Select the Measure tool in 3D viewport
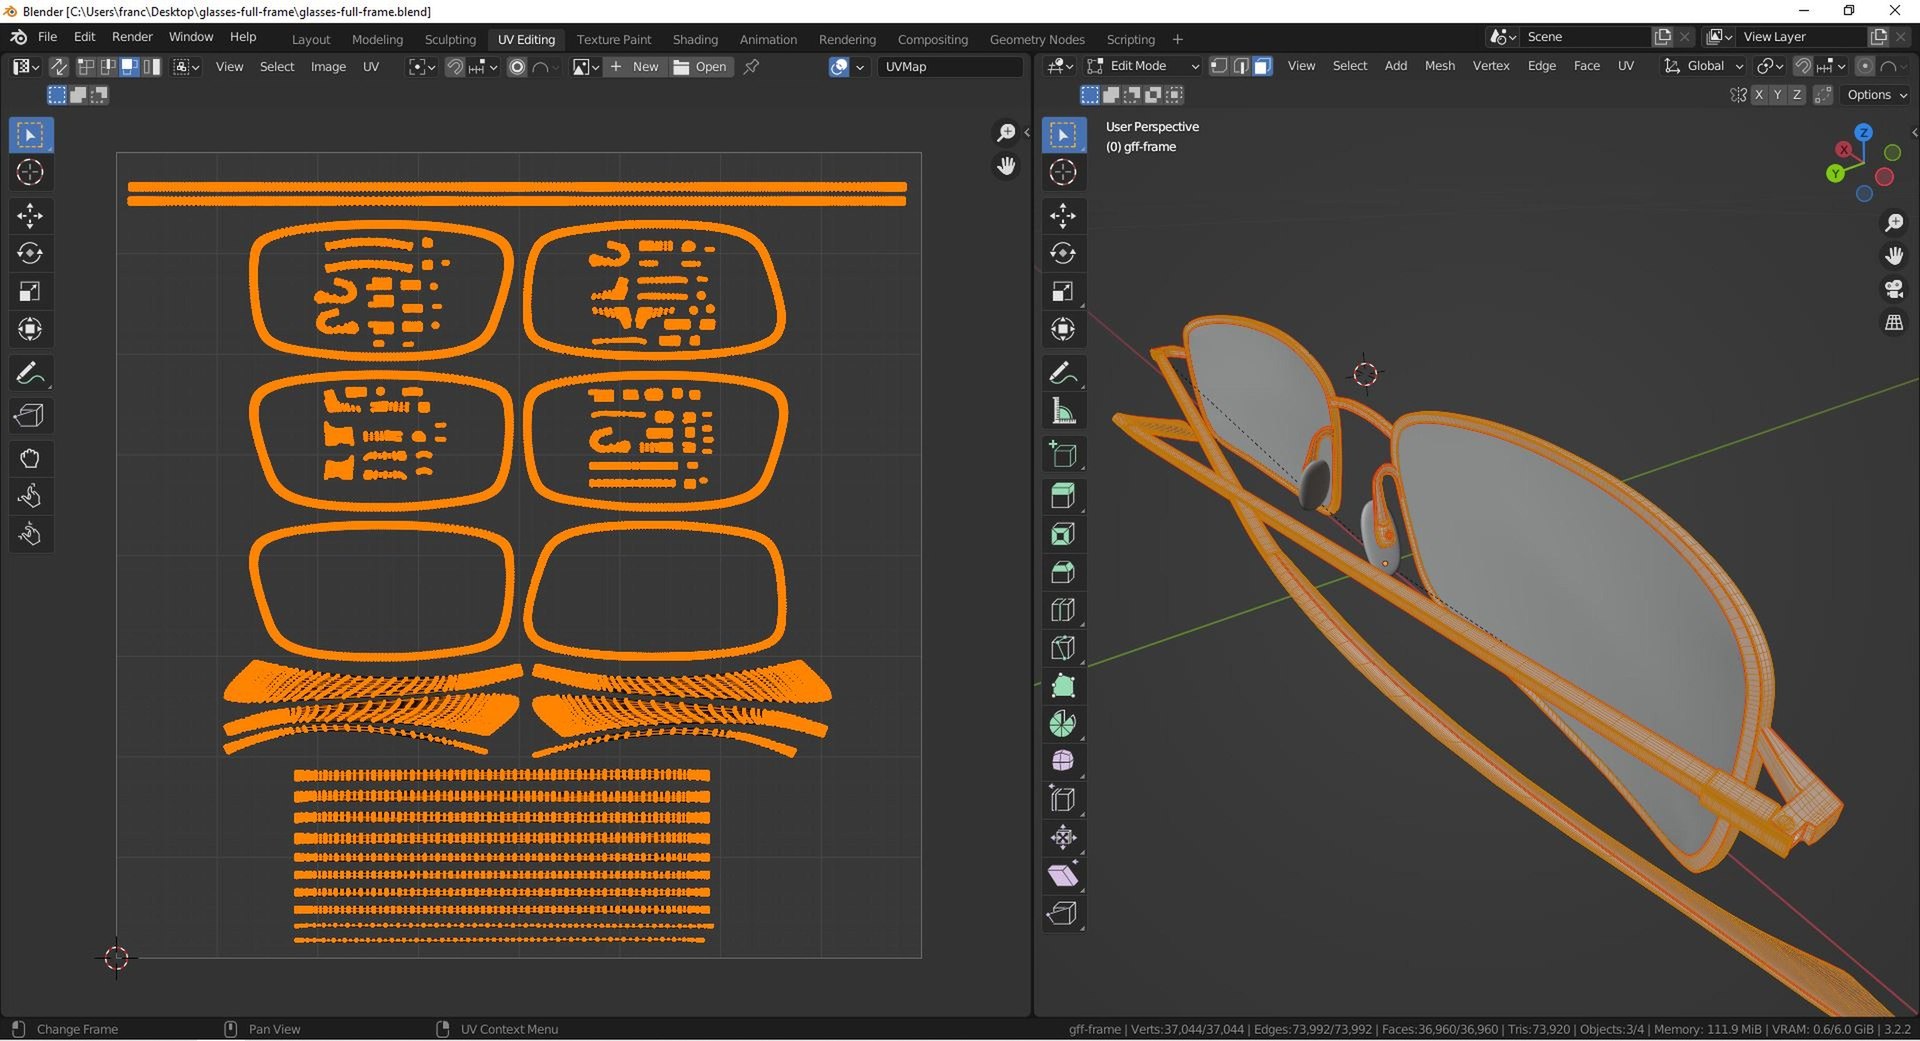 [1063, 411]
